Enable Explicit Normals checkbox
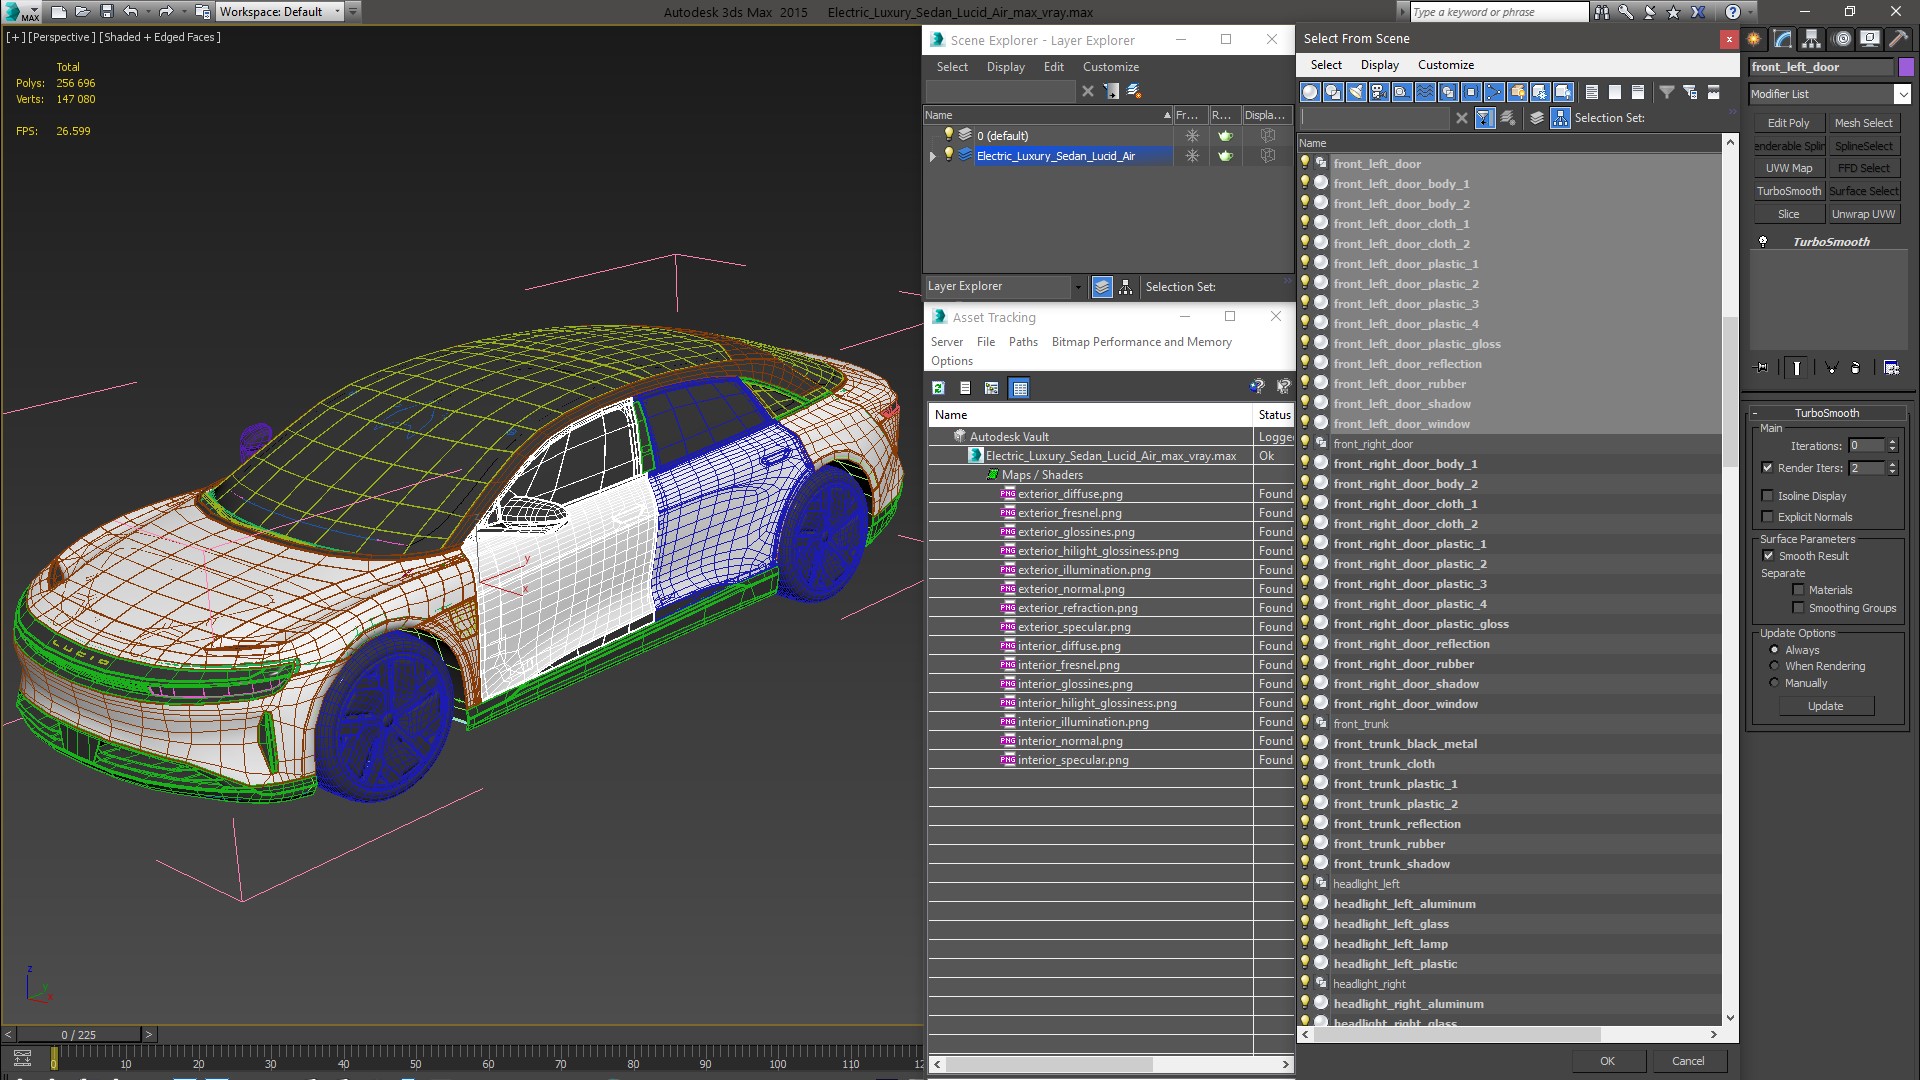Image resolution: width=1920 pixels, height=1080 pixels. pos(1767,517)
